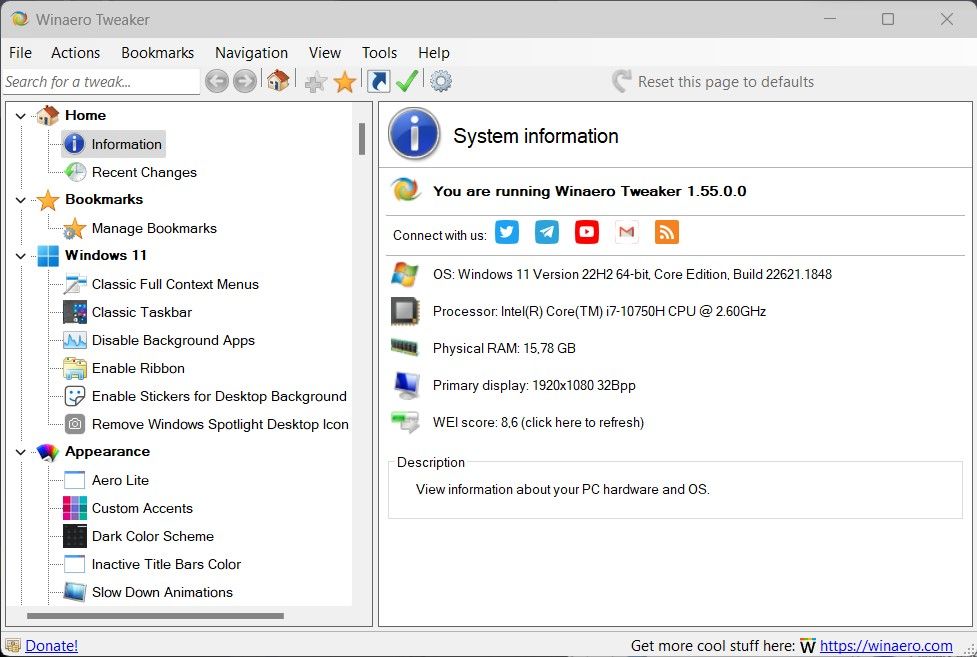Open the https://winaero.com link

(x=886, y=645)
